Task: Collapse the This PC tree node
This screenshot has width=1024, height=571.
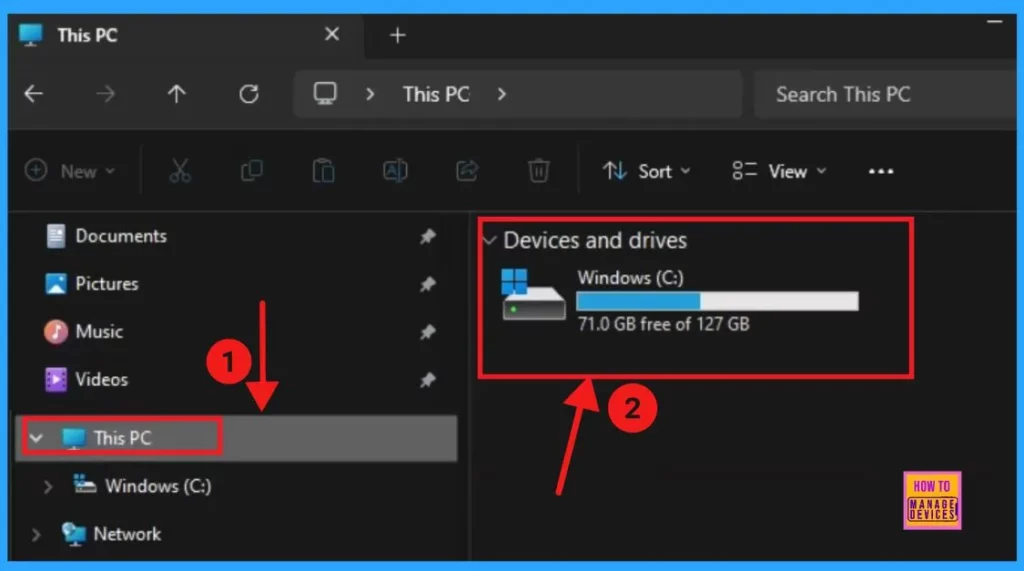Action: pos(37,438)
